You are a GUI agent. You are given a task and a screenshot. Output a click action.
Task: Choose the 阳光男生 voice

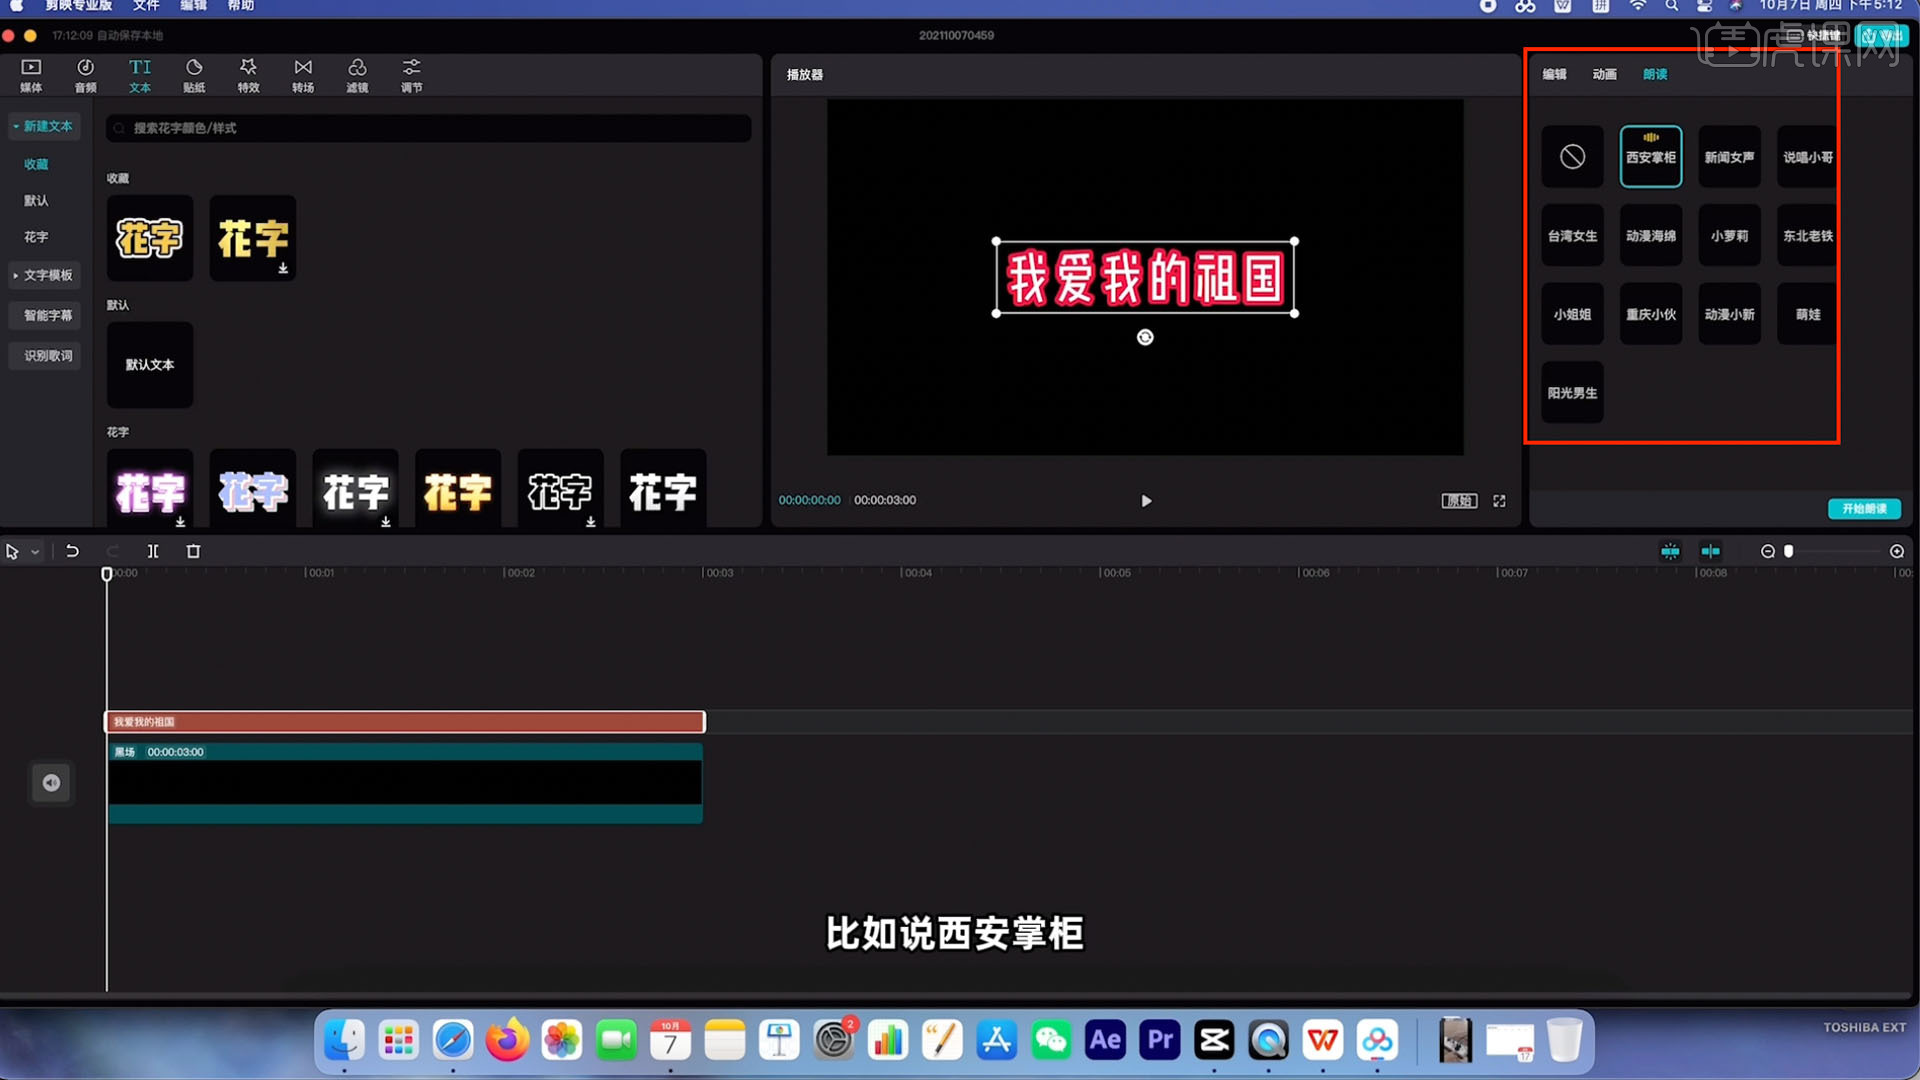[1572, 393]
